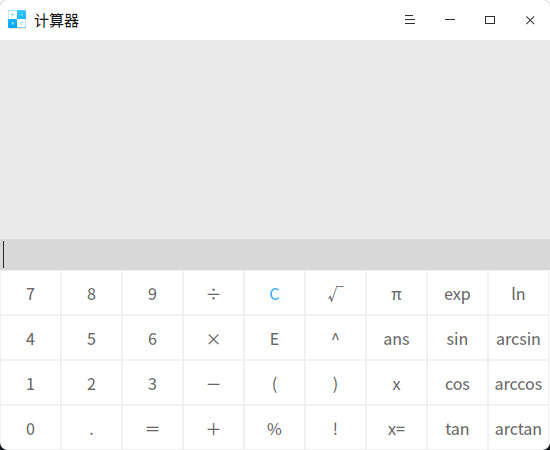Image resolution: width=550 pixels, height=450 pixels.
Task: Select the division ÷ operator
Action: click(x=213, y=294)
